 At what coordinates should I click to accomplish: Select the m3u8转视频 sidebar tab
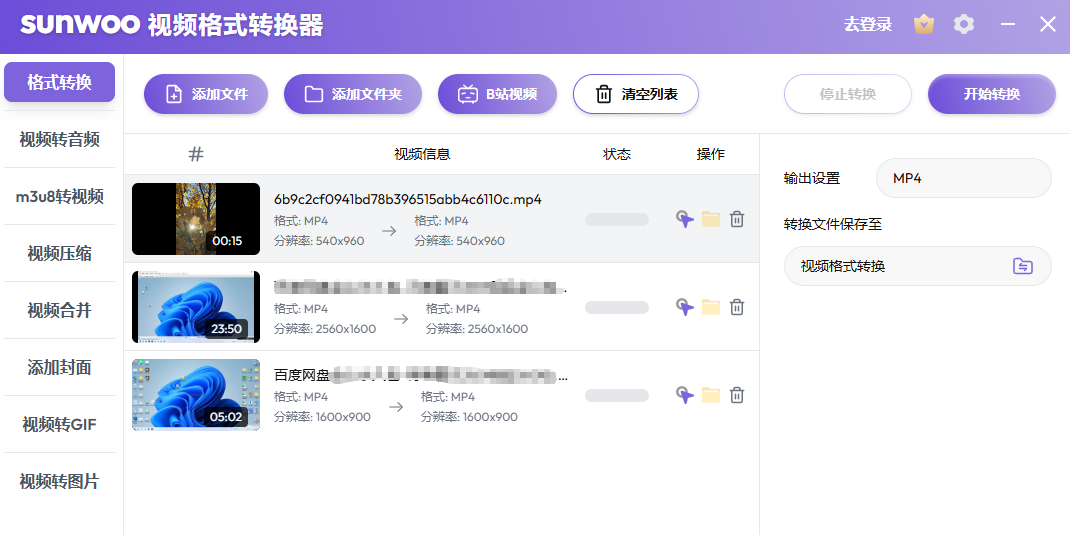click(60, 196)
